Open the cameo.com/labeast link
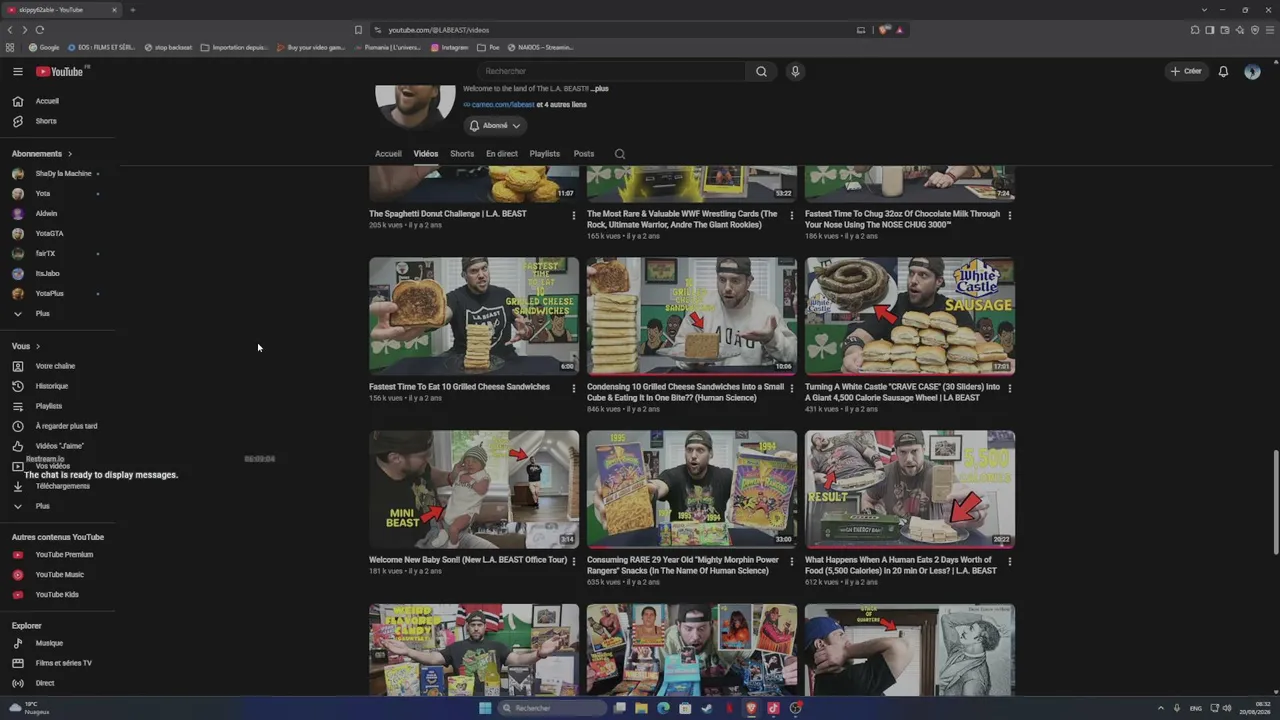The image size is (1280, 720). (503, 105)
